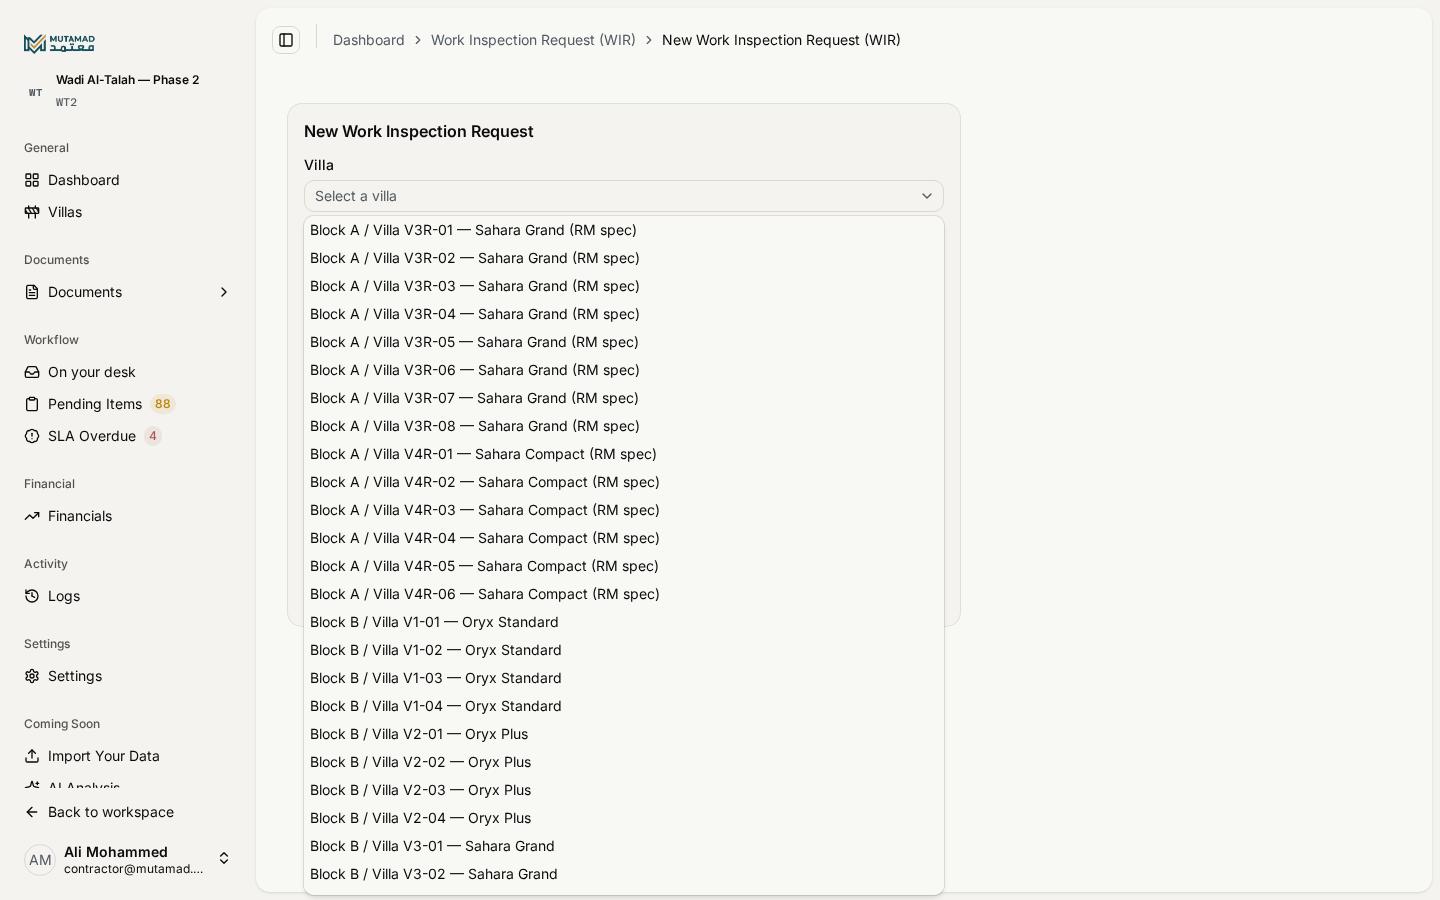Screen dimensions: 1440x900
Task: Select Block A / Villa V3R-03 option
Action: pos(624,286)
